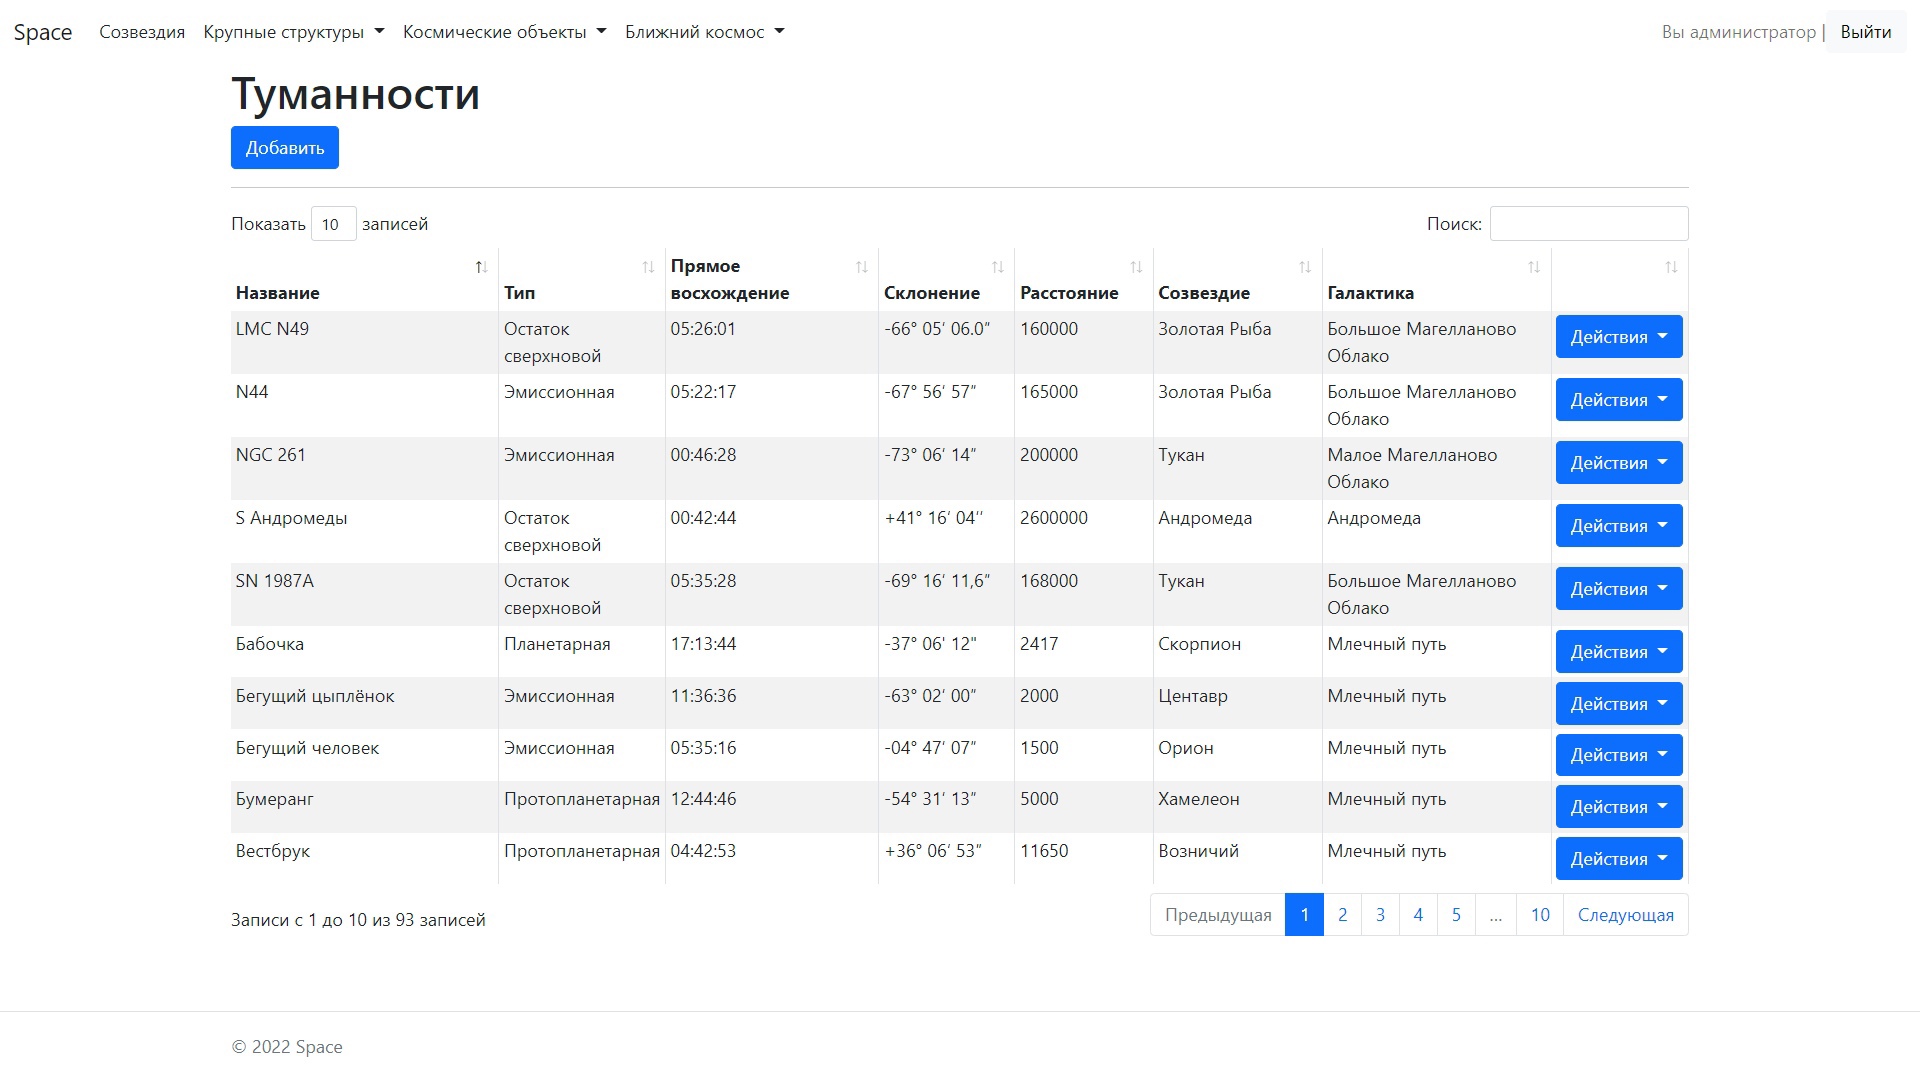Select Созвездия in the top navigation
Screen dimensions: 1920x1080
[x=141, y=31]
